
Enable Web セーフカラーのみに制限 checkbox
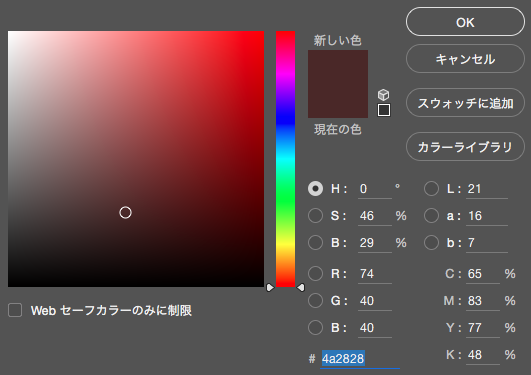(15, 310)
